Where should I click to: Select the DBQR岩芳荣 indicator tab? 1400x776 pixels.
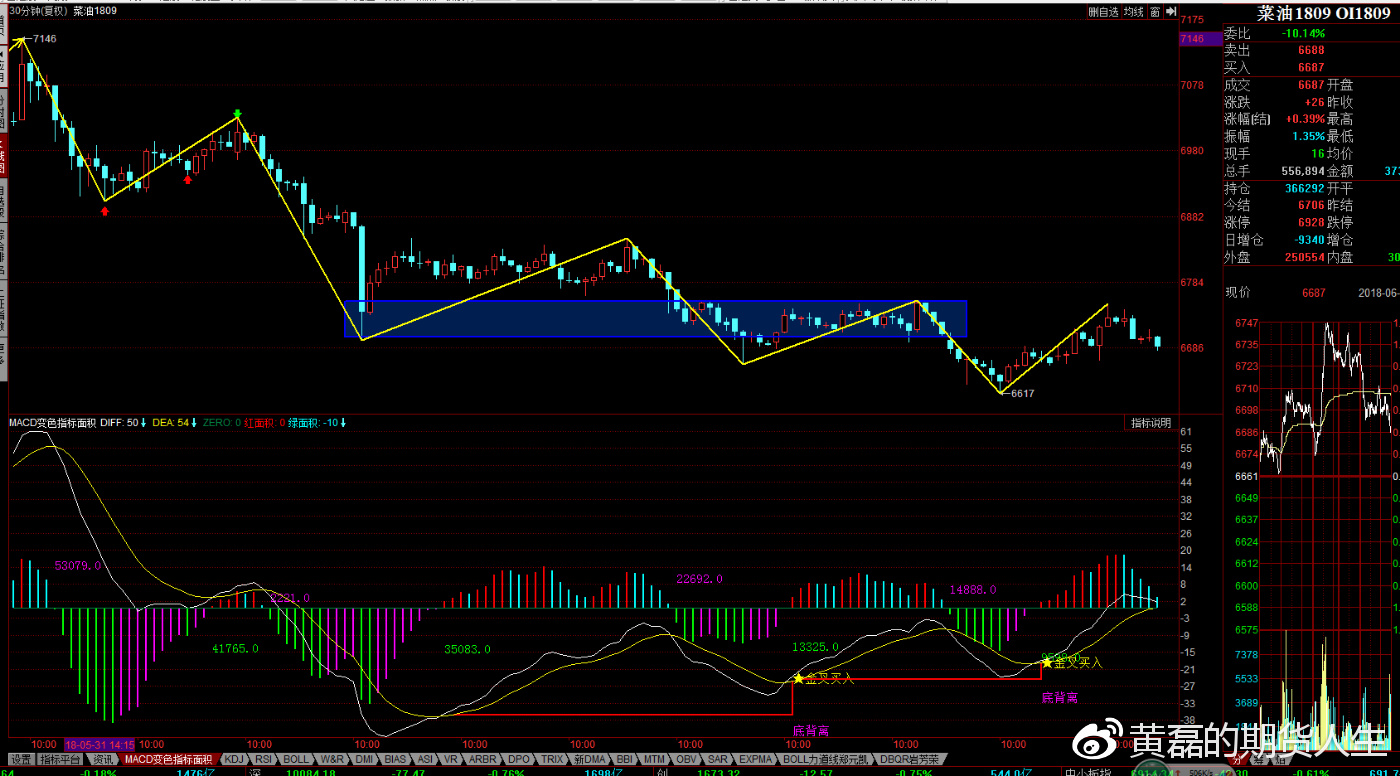coord(910,759)
